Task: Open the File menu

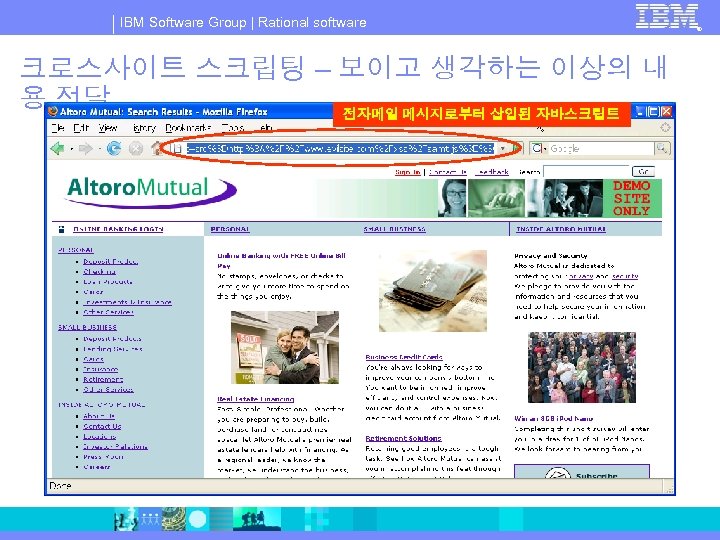Action: 58,128
